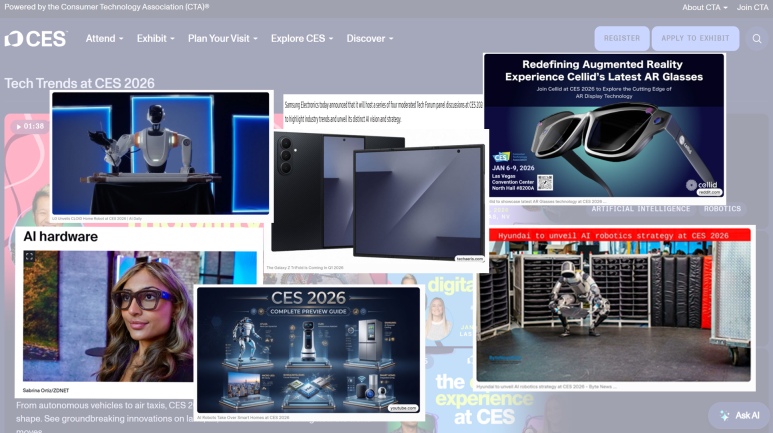This screenshot has height=433, width=773.
Task: Click the youtube.com source label
Action: [x=403, y=408]
